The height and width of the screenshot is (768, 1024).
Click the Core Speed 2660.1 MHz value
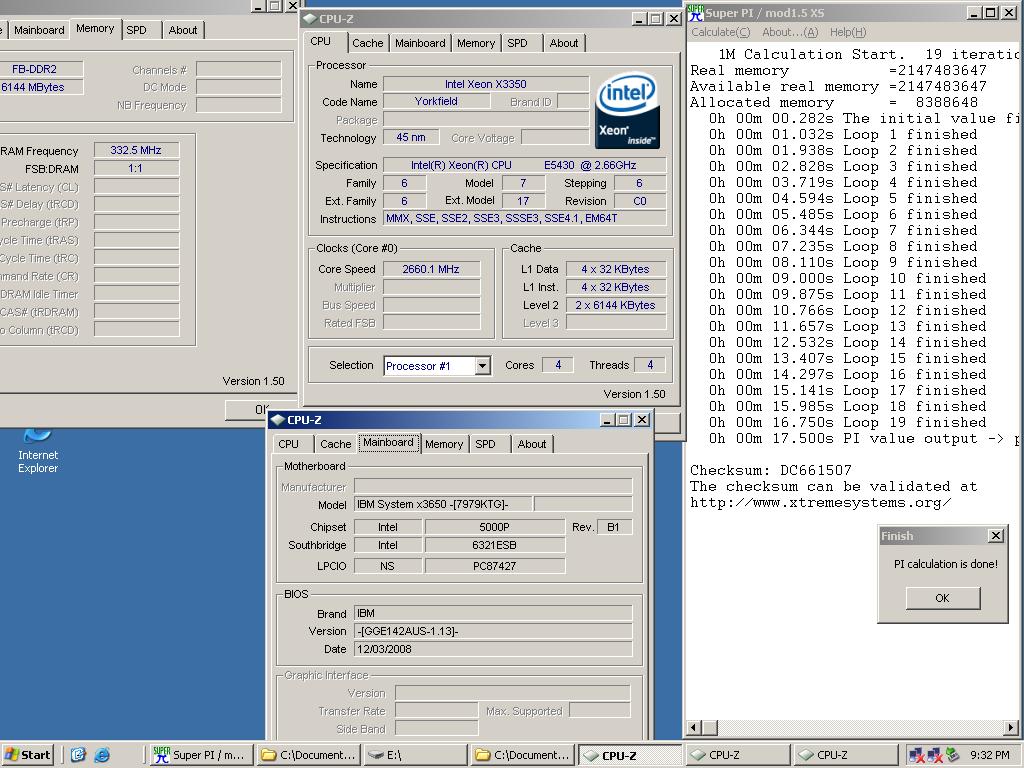(431, 269)
